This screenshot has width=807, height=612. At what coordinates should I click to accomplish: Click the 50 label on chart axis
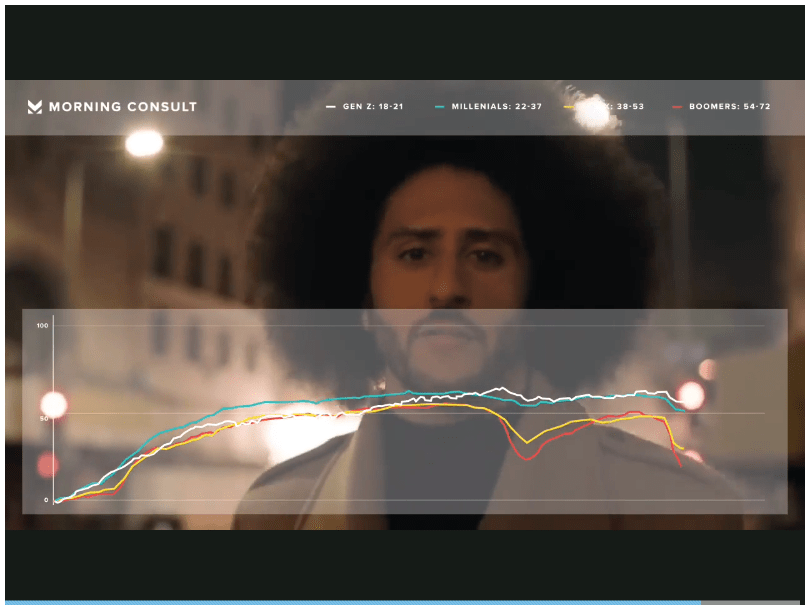click(x=43, y=418)
